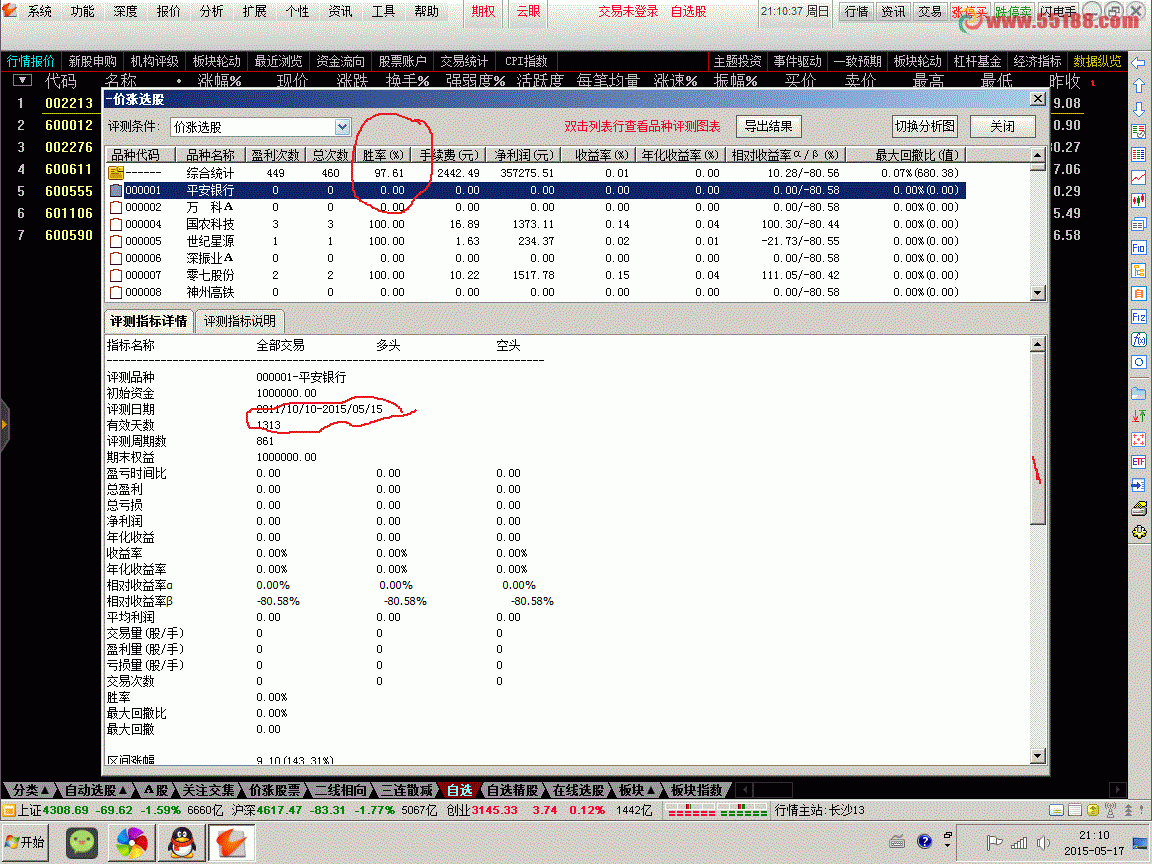This screenshot has width=1152, height=864.
Task: Check the box for 000008 神州高铁
Action: (115, 292)
